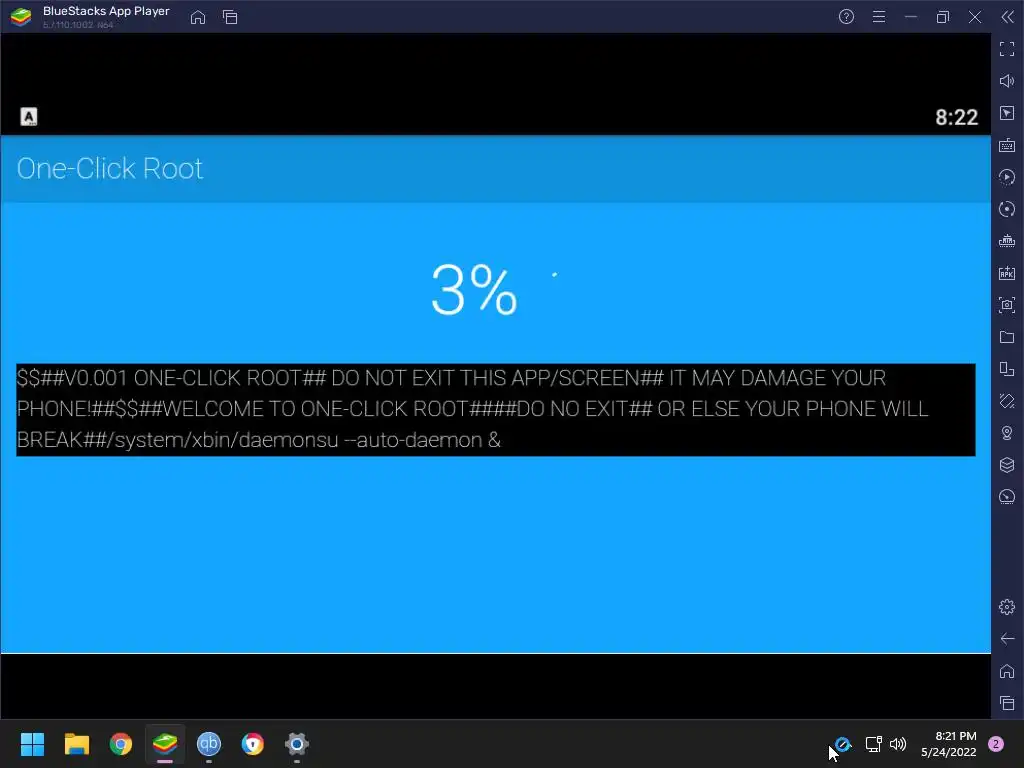Toggle the cursor lock sidebar icon
The image size is (1024, 768).
(x=1007, y=113)
